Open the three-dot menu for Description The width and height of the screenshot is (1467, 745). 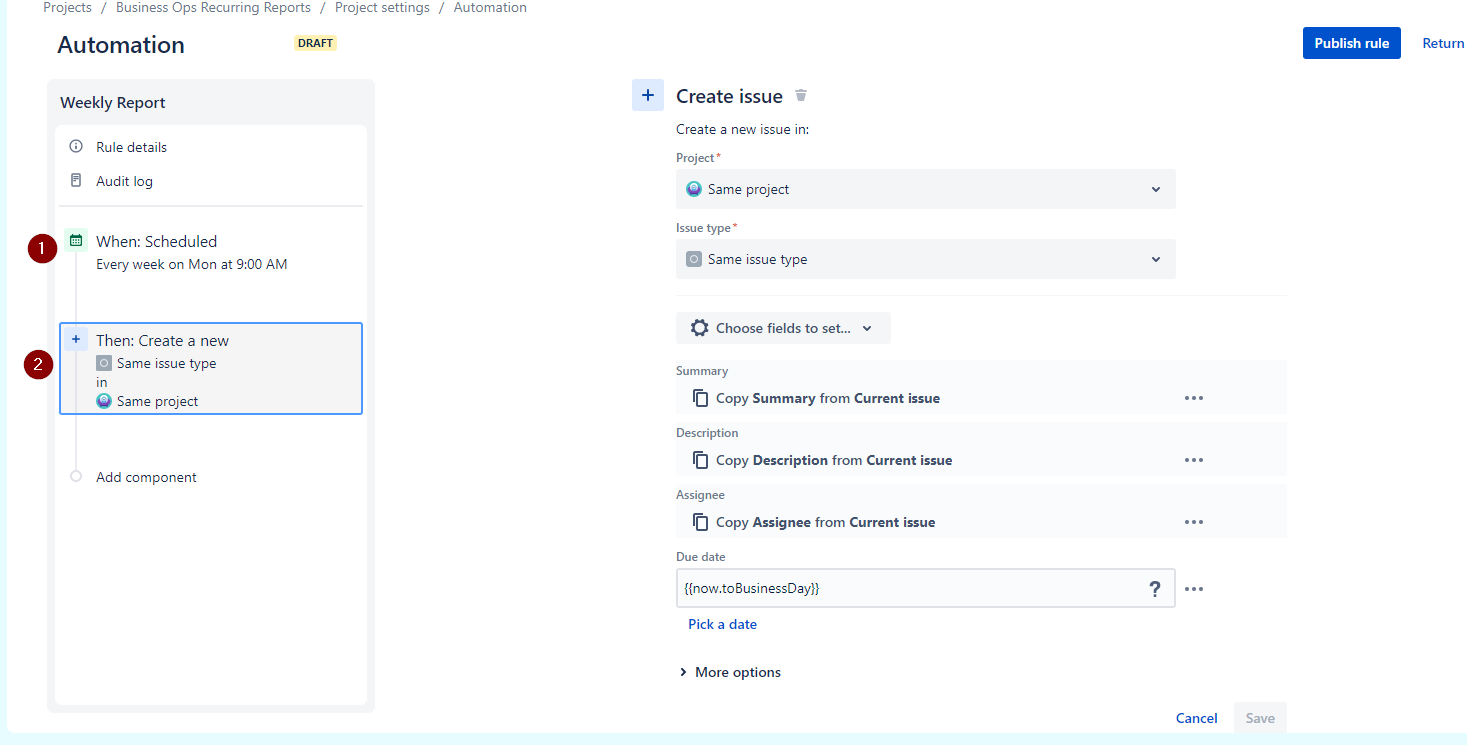(1193, 460)
